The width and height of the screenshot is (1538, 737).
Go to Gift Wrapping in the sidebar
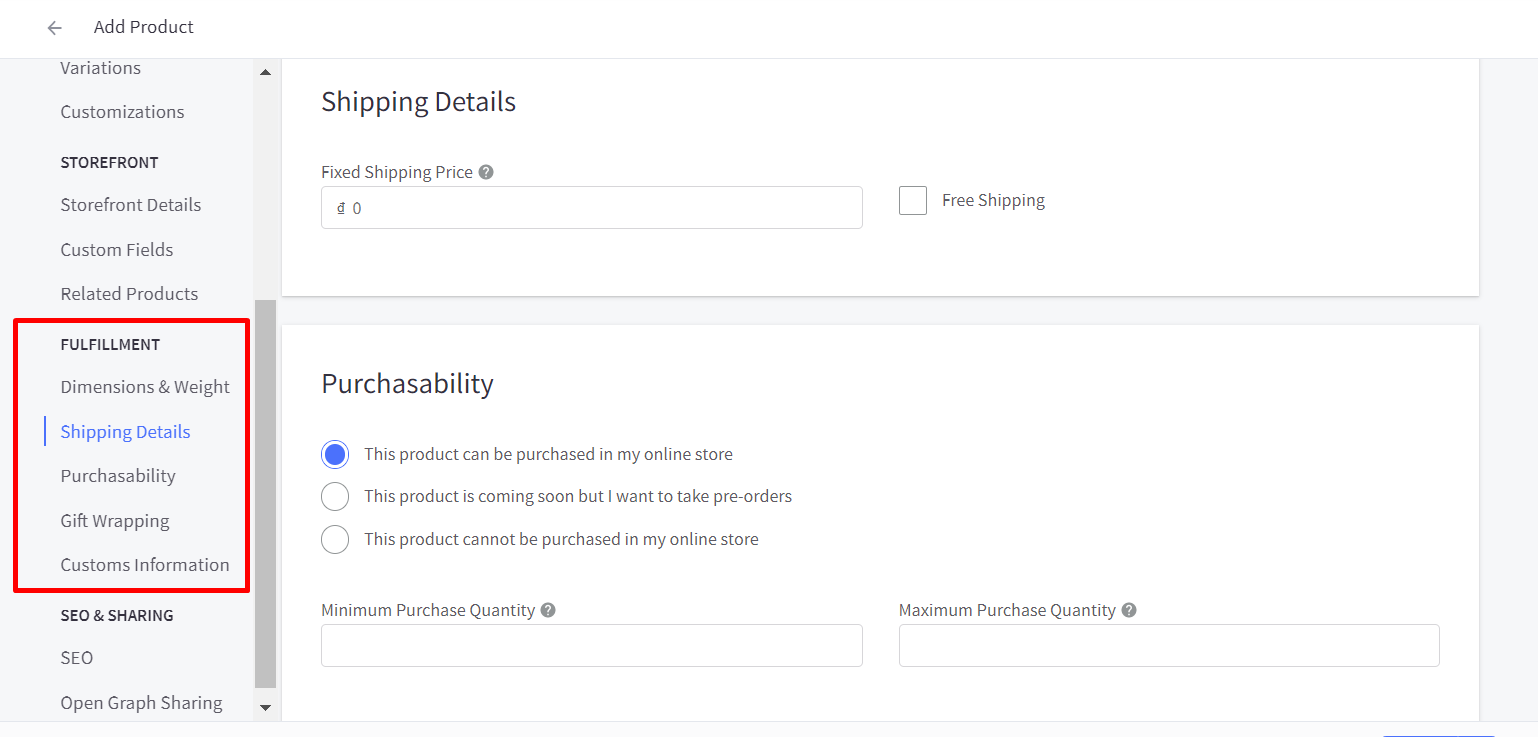point(115,521)
